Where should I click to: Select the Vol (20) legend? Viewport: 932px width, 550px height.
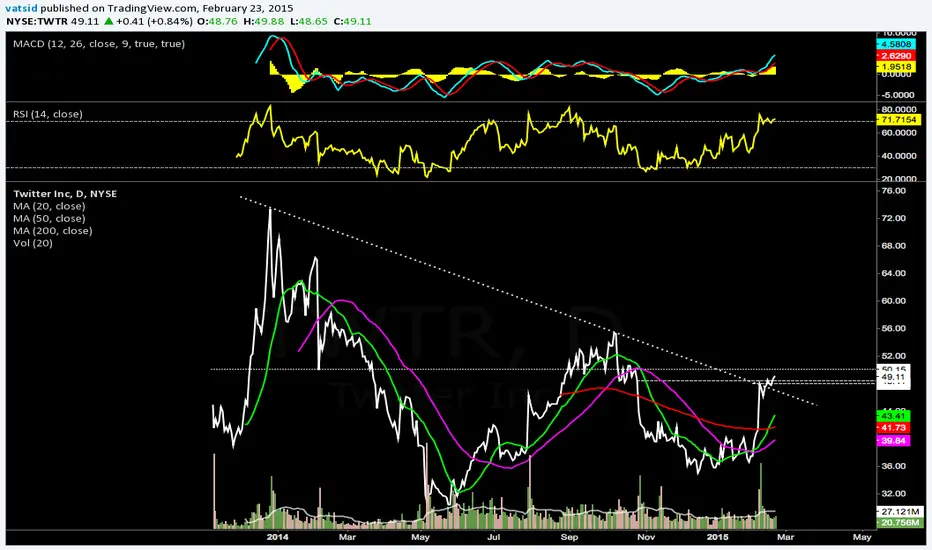tap(33, 243)
